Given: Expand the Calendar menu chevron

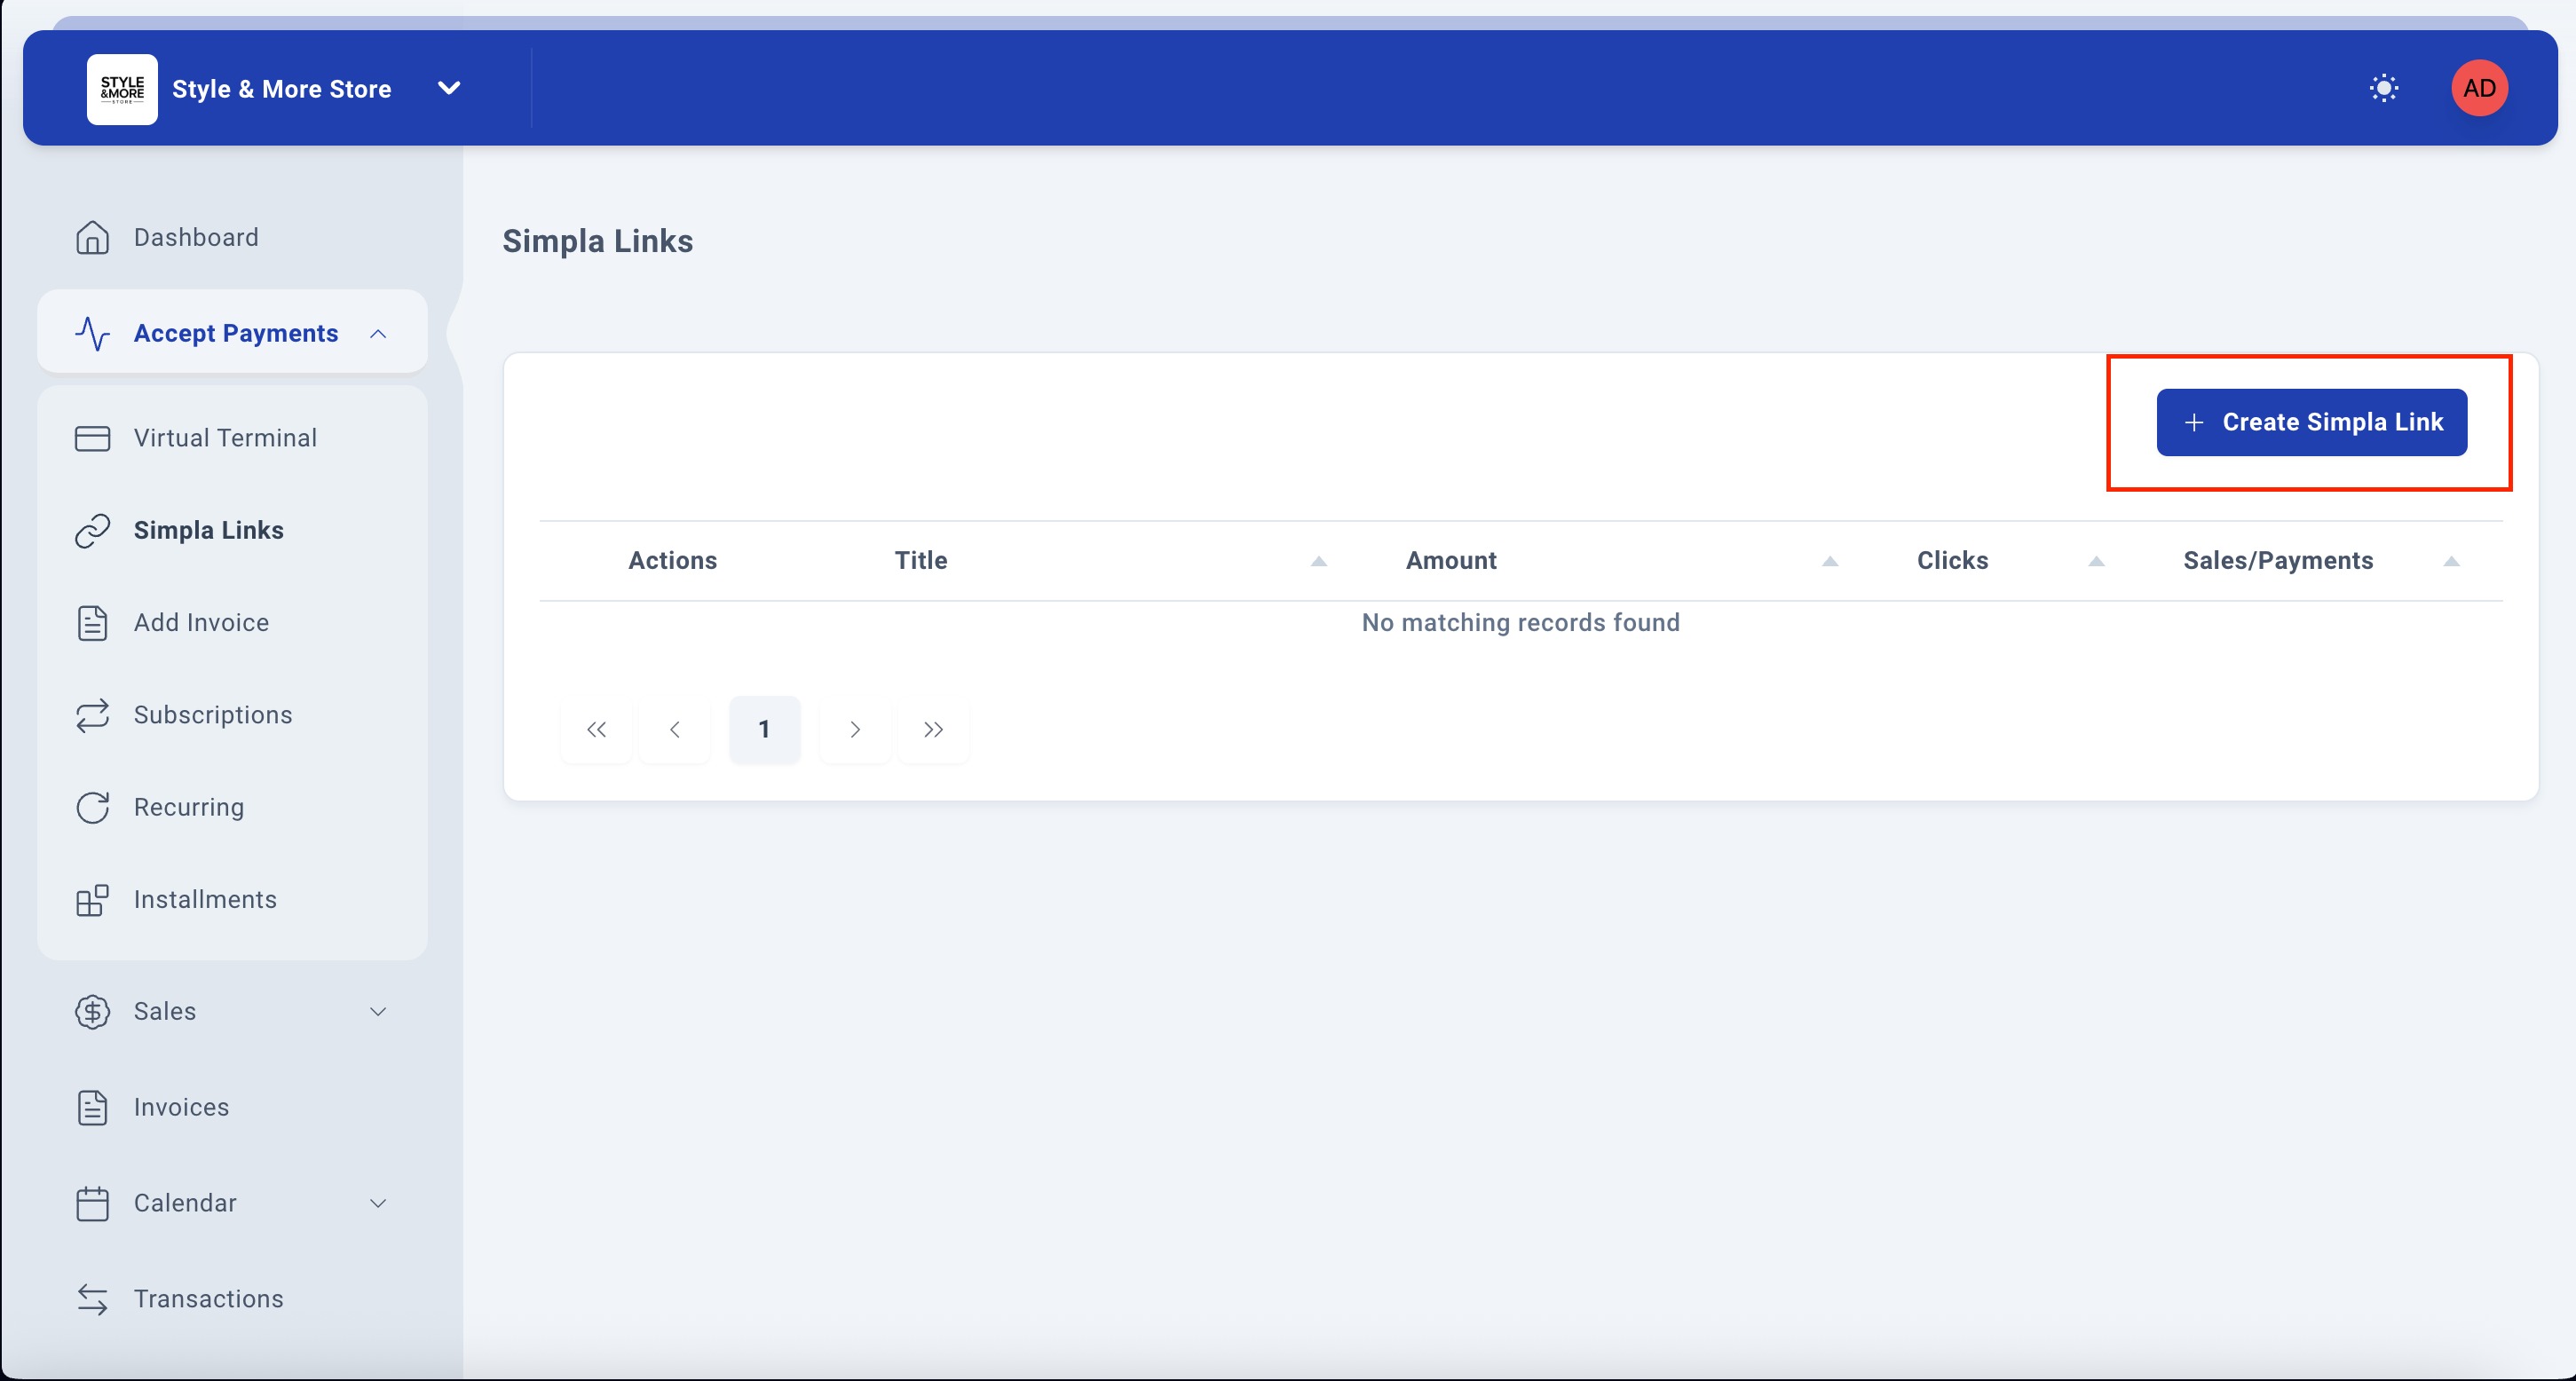Looking at the screenshot, I should click(378, 1203).
